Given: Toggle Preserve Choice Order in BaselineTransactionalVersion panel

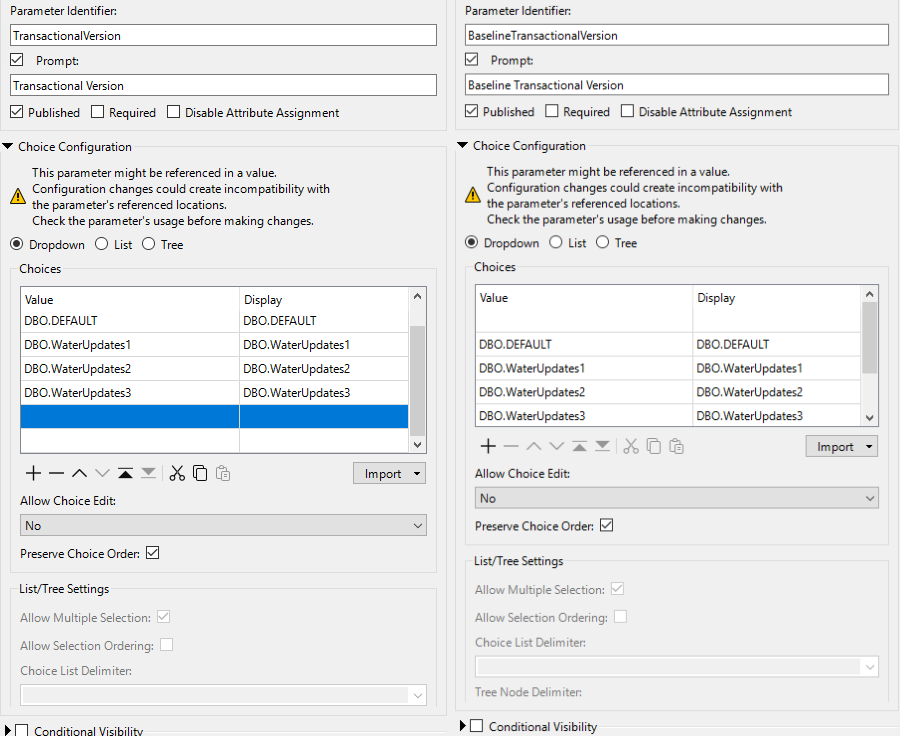Looking at the screenshot, I should tap(607, 525).
